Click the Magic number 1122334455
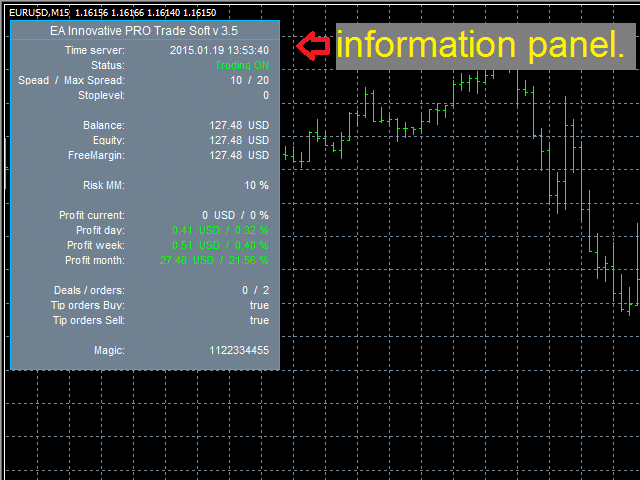The width and height of the screenshot is (640, 480). point(239,350)
